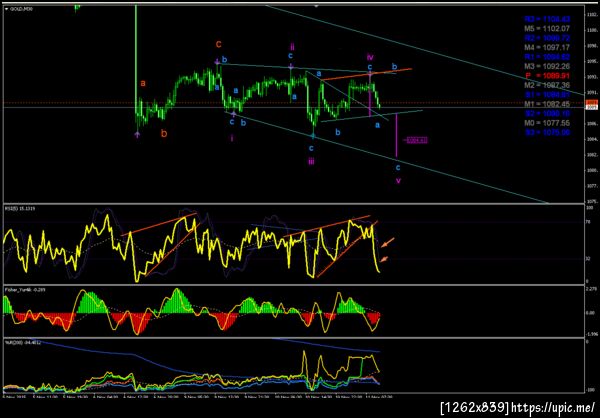
Task: Click the pivot level text M0 = 1077.55
Action: [x=548, y=123]
